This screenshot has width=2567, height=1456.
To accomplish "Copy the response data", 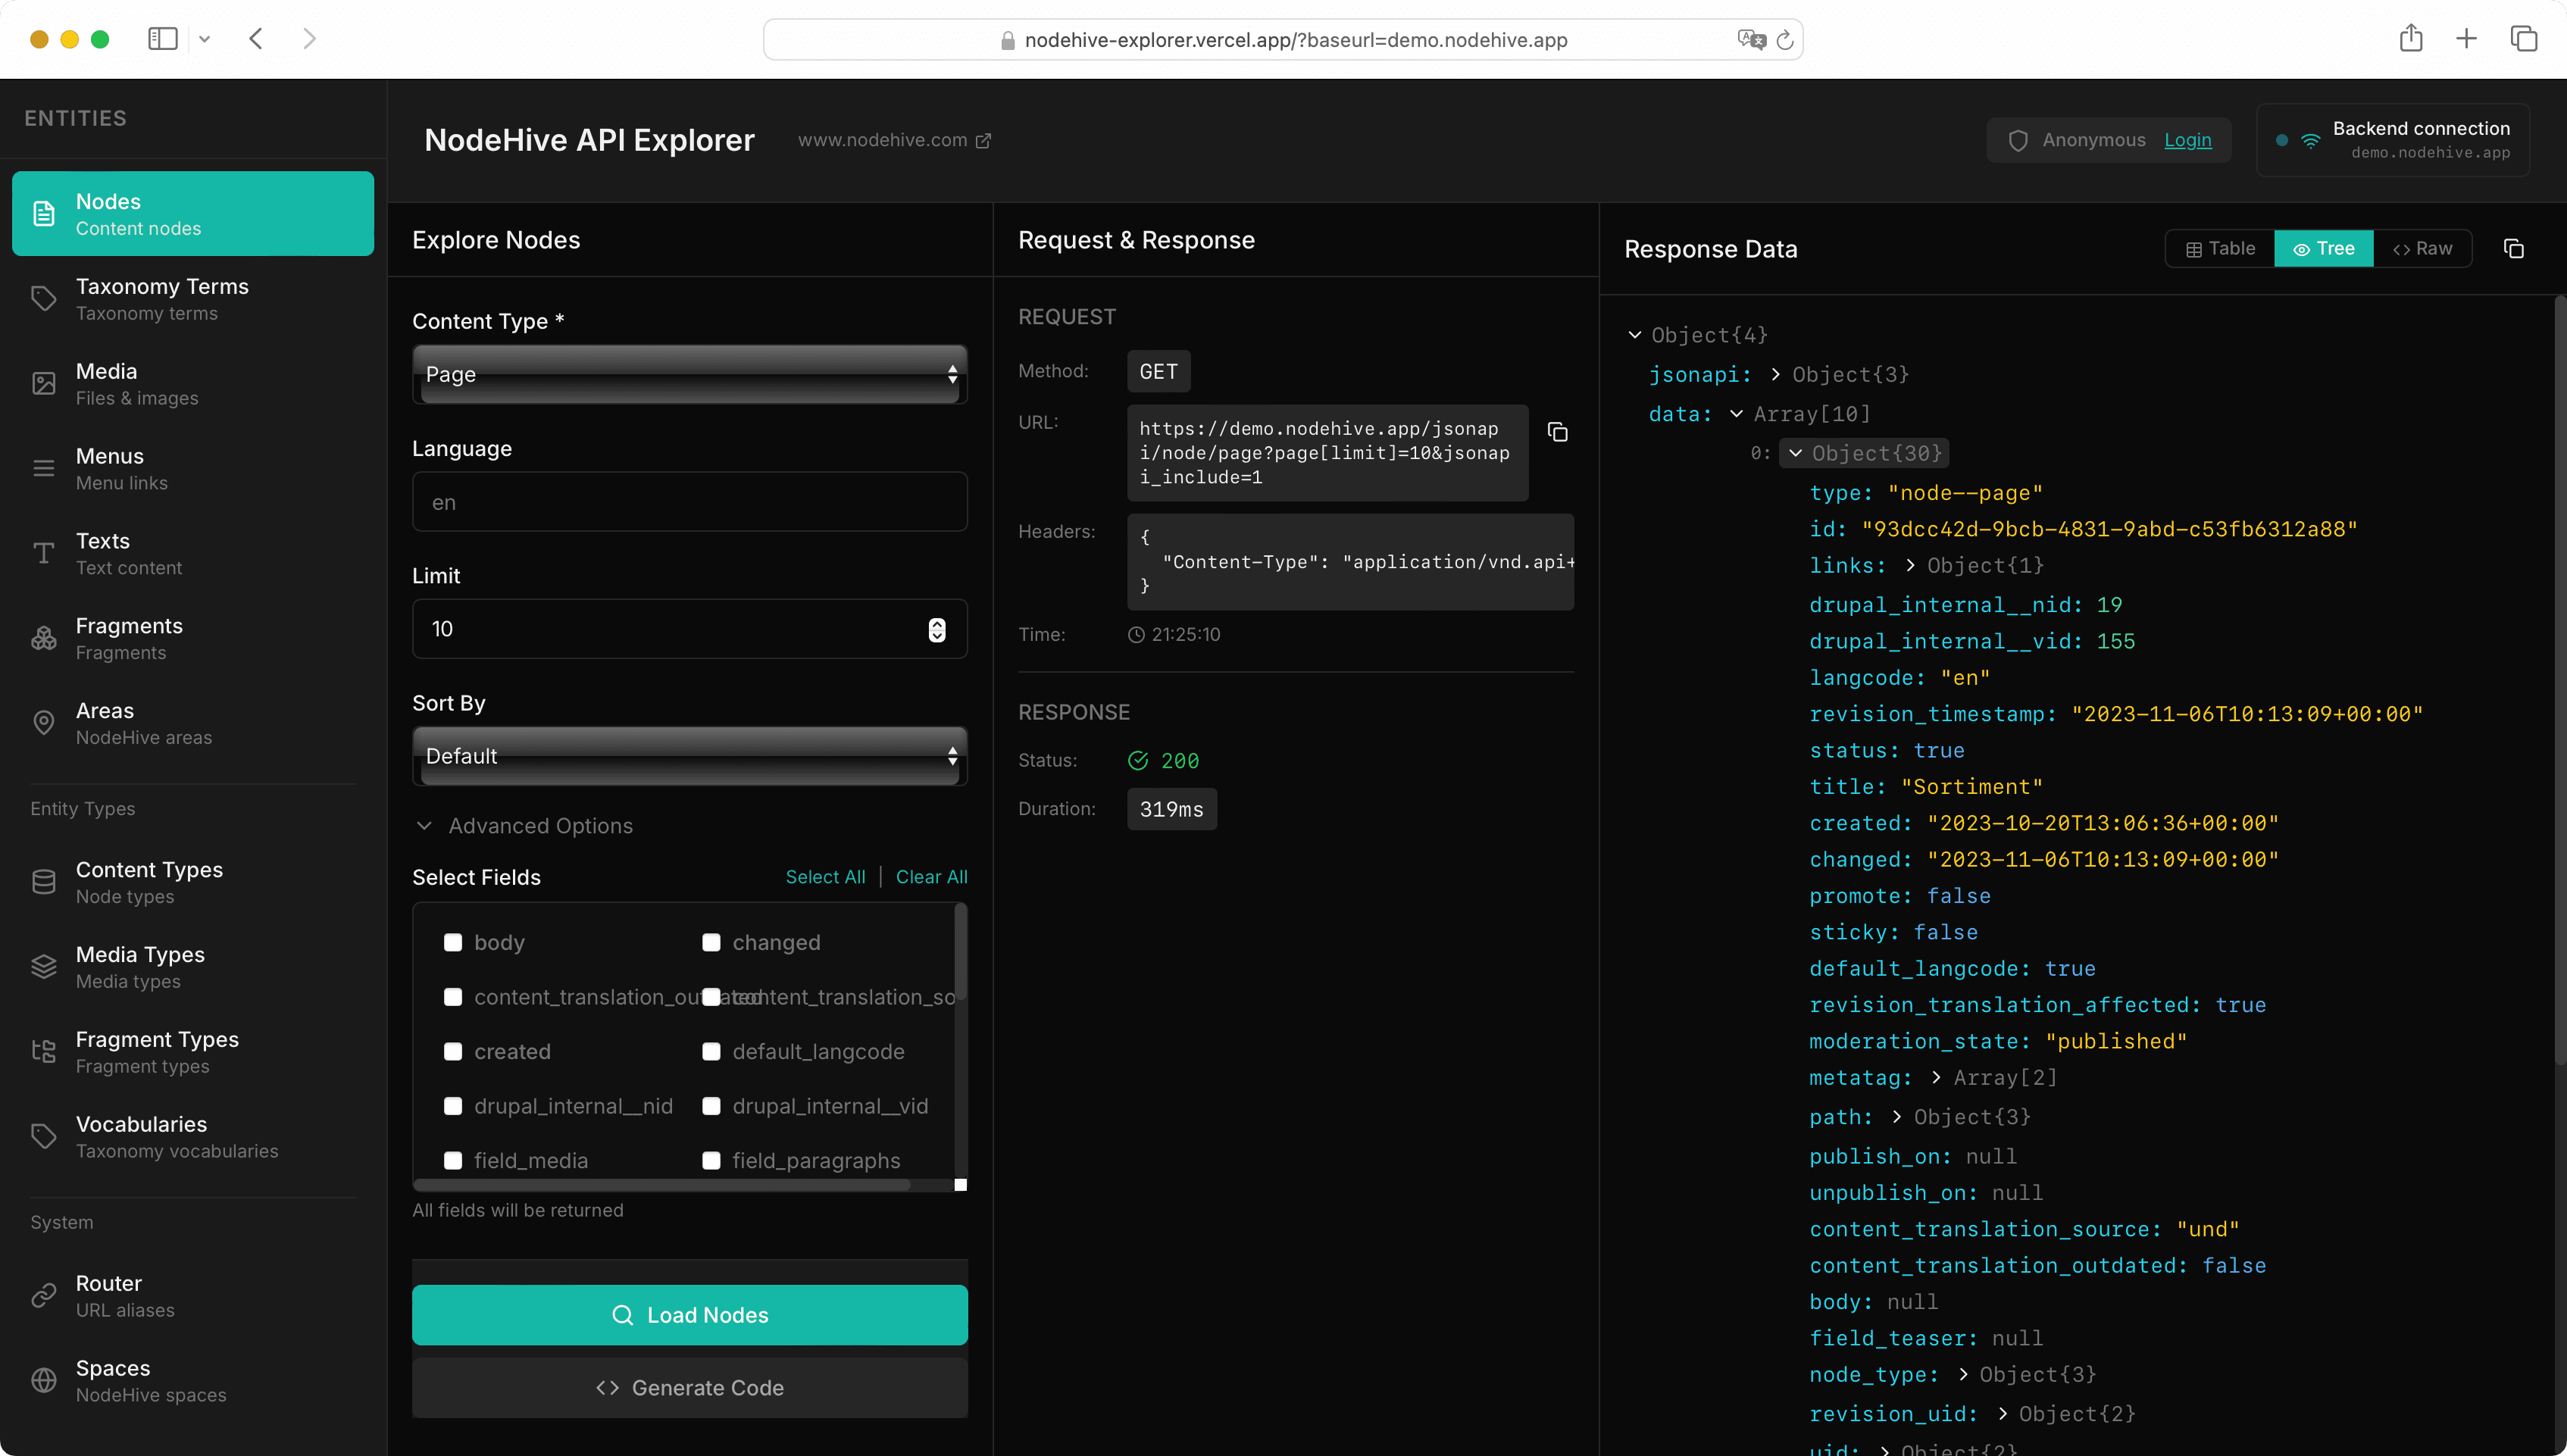I will click(x=2515, y=248).
